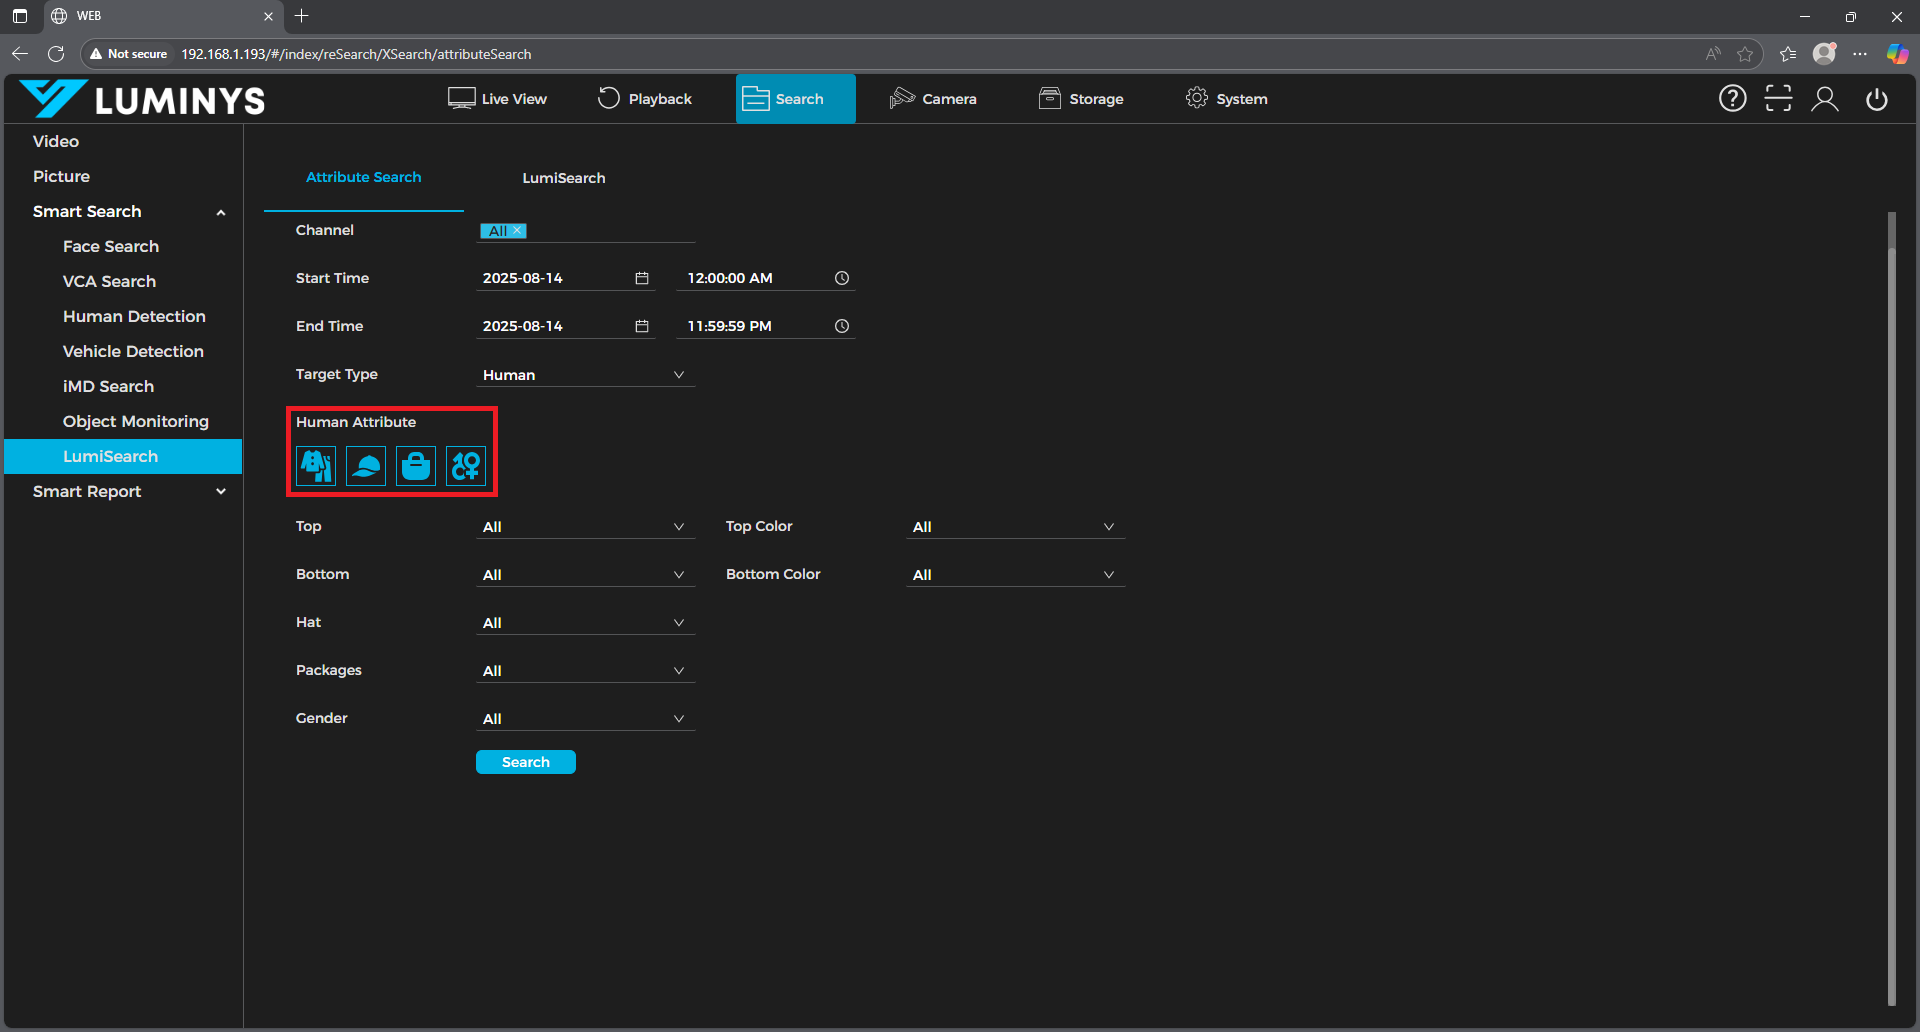The image size is (1920, 1032).
Task: Go to the Playback menu
Action: 645,99
